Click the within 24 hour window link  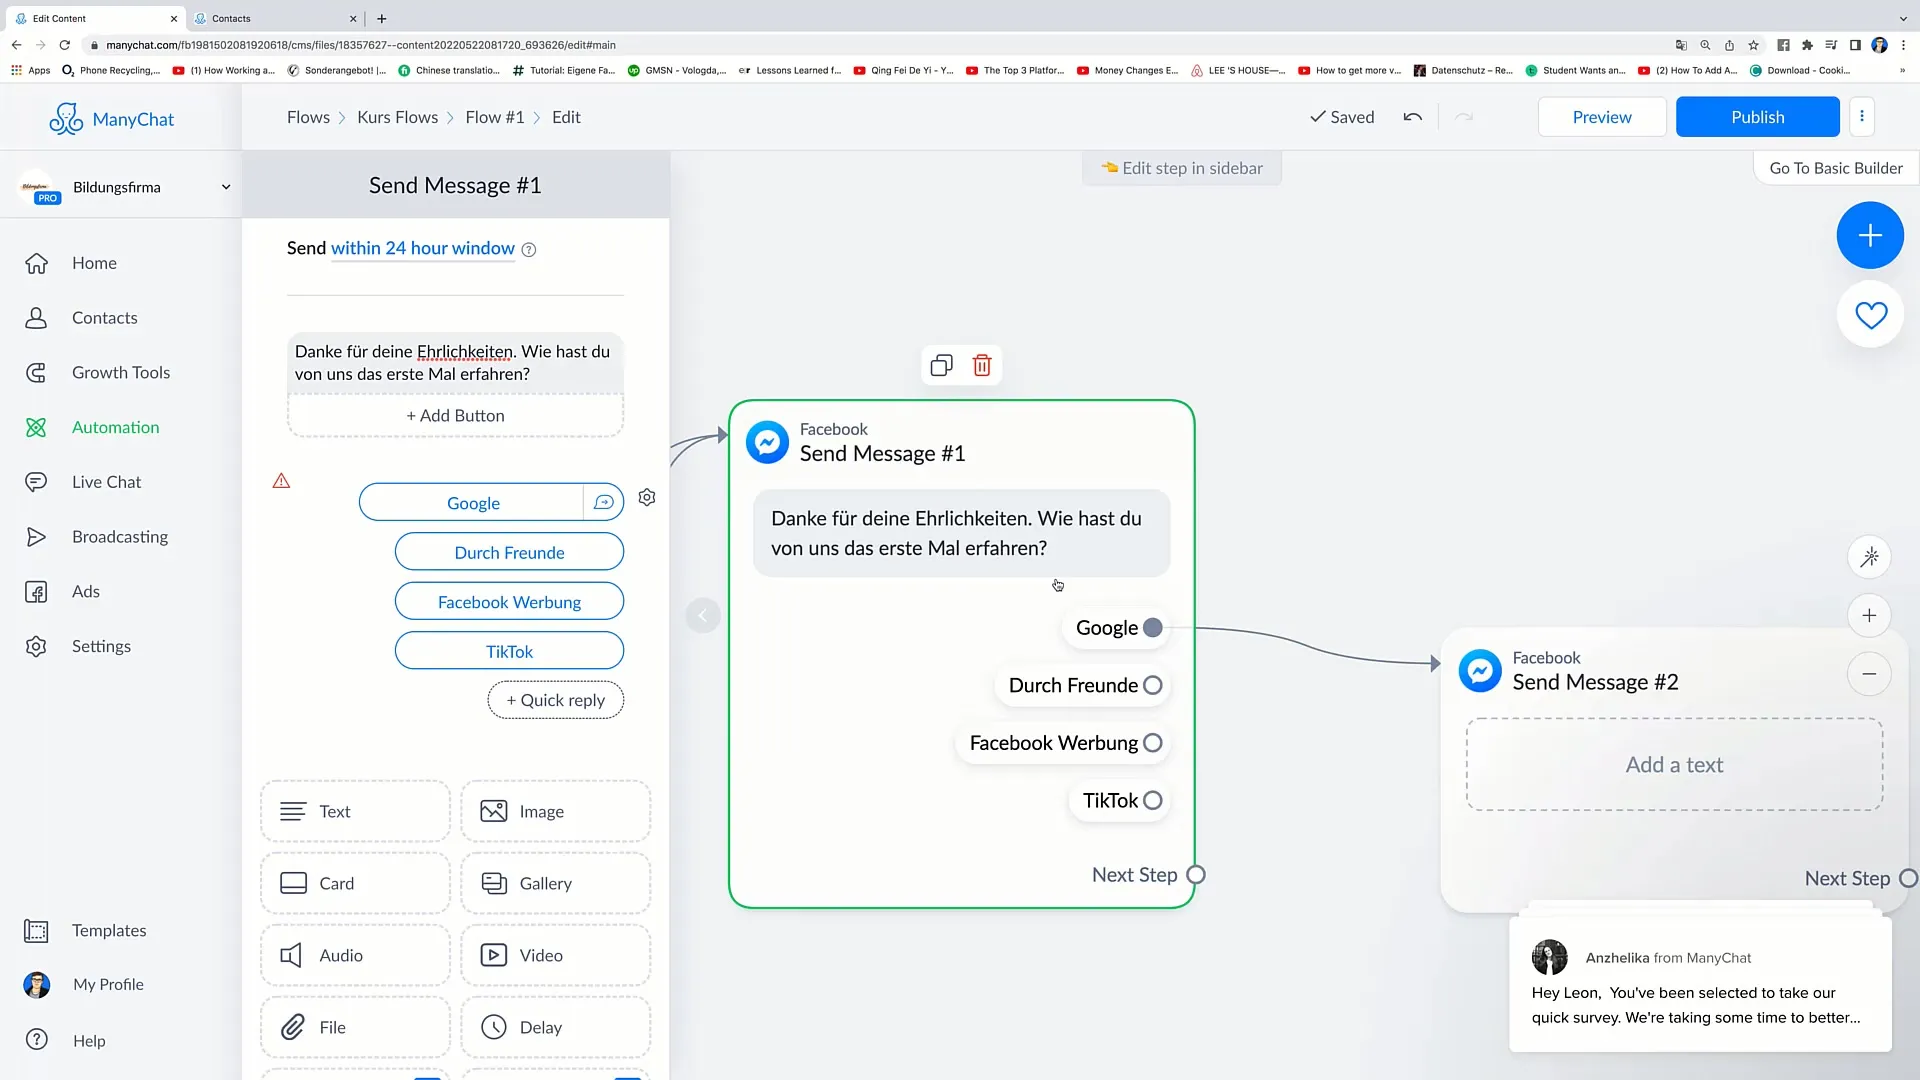[x=422, y=248]
